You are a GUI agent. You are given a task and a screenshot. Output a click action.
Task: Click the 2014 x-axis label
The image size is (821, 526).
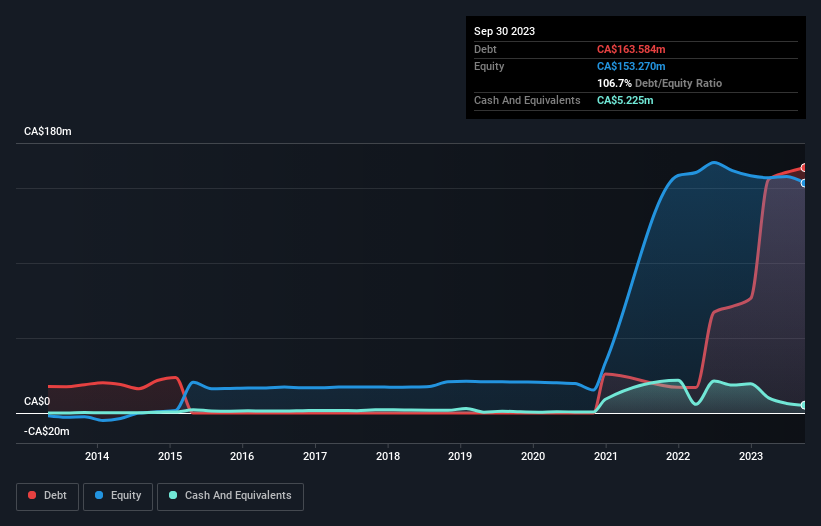click(x=97, y=456)
